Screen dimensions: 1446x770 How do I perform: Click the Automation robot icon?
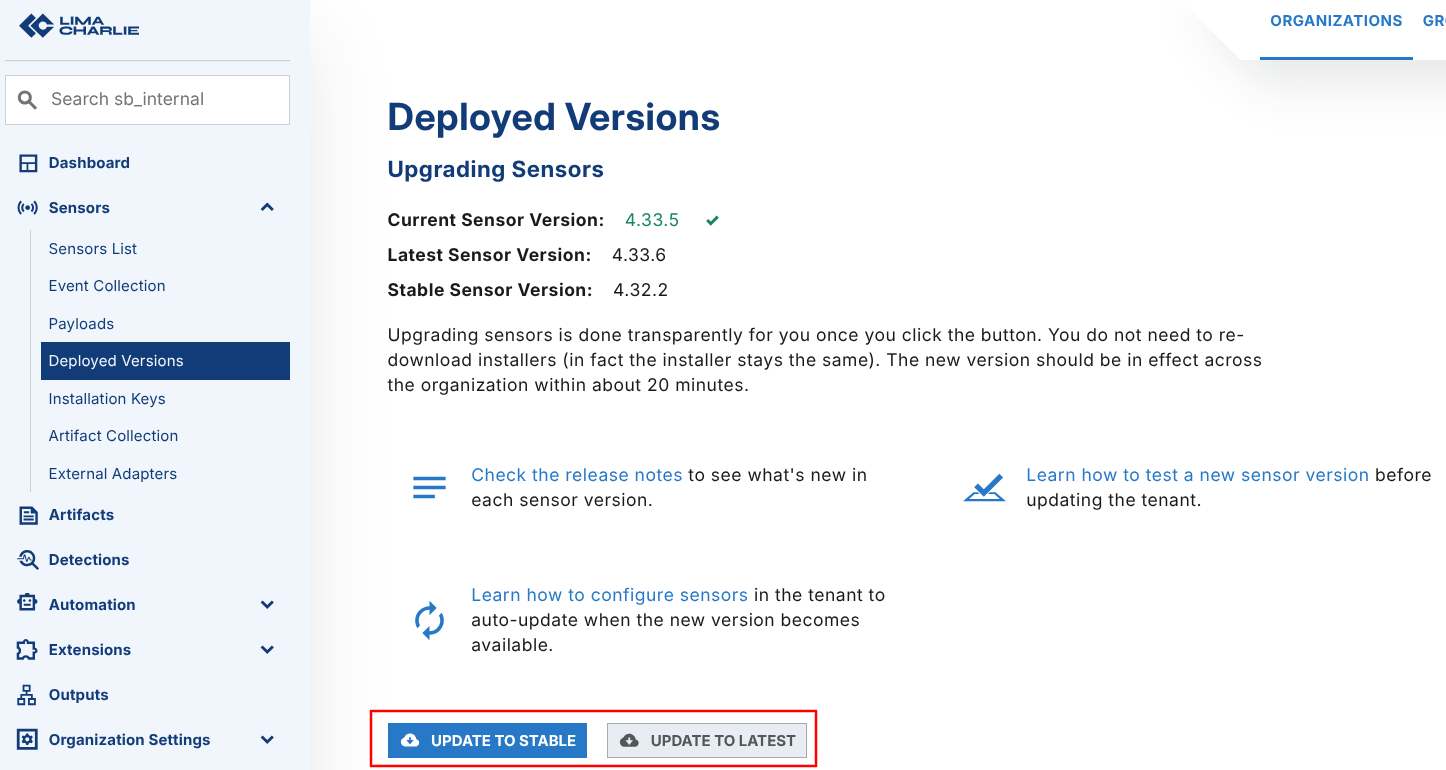pyautogui.click(x=28, y=604)
